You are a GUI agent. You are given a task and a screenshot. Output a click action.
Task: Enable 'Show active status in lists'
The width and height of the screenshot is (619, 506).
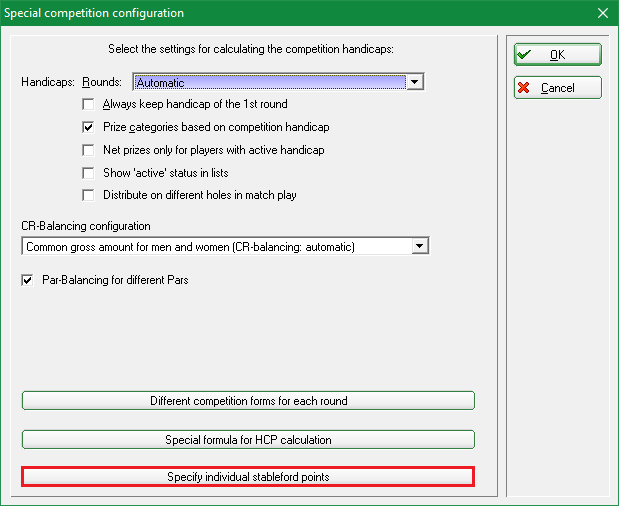point(89,173)
